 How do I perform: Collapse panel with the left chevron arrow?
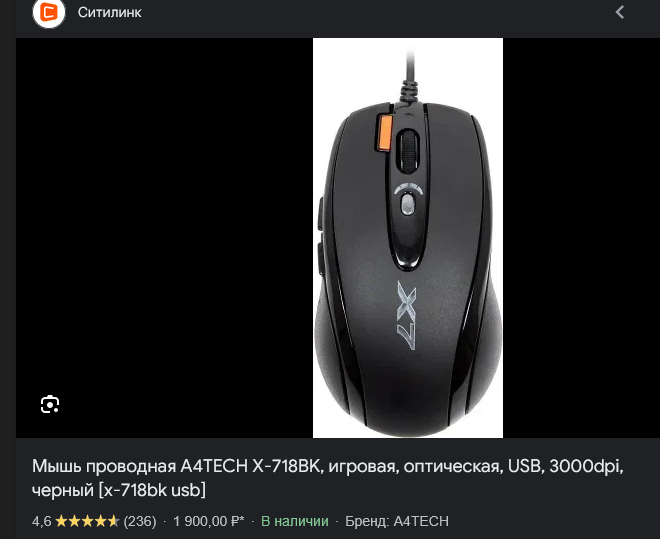(x=620, y=12)
